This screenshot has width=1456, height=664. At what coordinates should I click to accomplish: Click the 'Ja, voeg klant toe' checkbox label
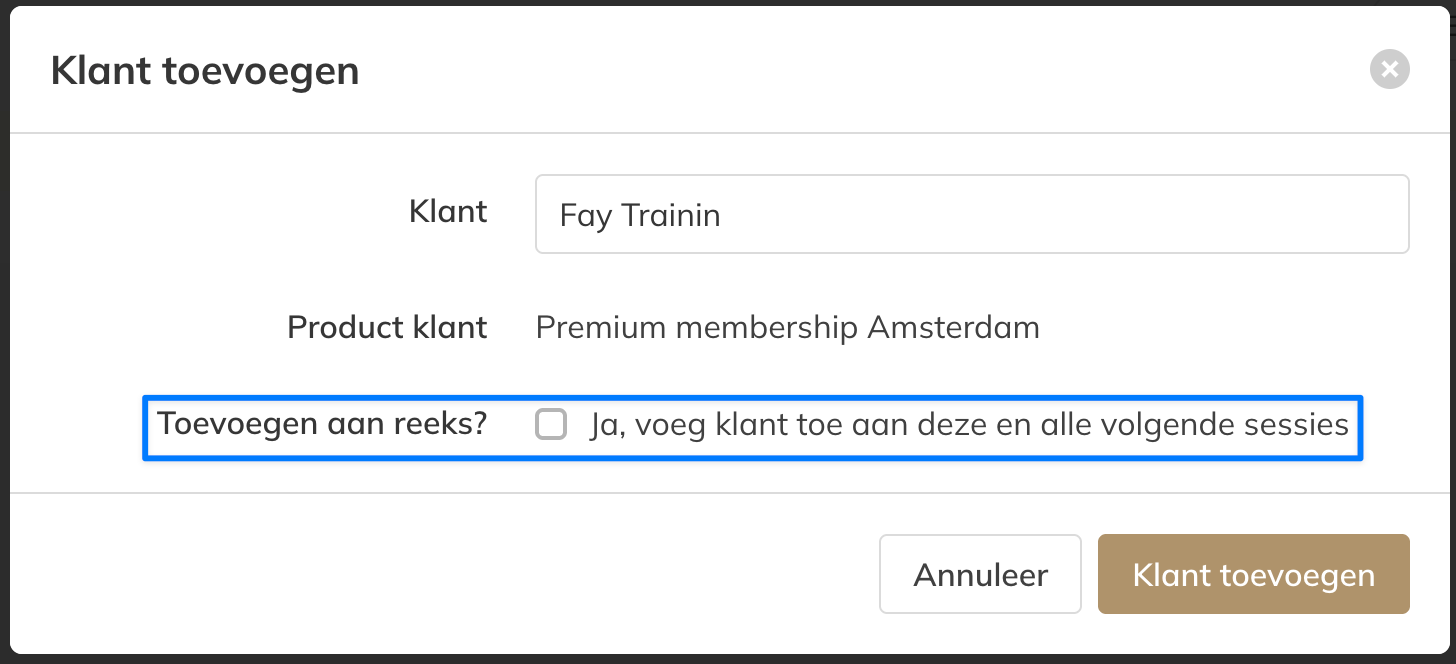(x=968, y=425)
